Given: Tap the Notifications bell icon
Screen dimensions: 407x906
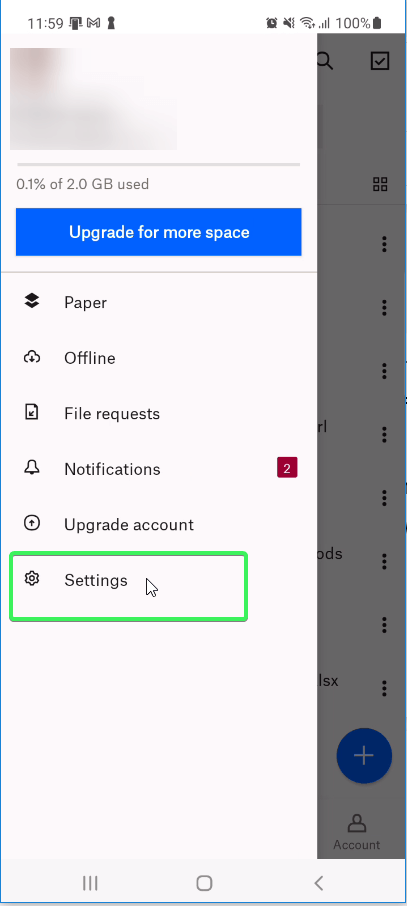Looking at the screenshot, I should point(32,468).
